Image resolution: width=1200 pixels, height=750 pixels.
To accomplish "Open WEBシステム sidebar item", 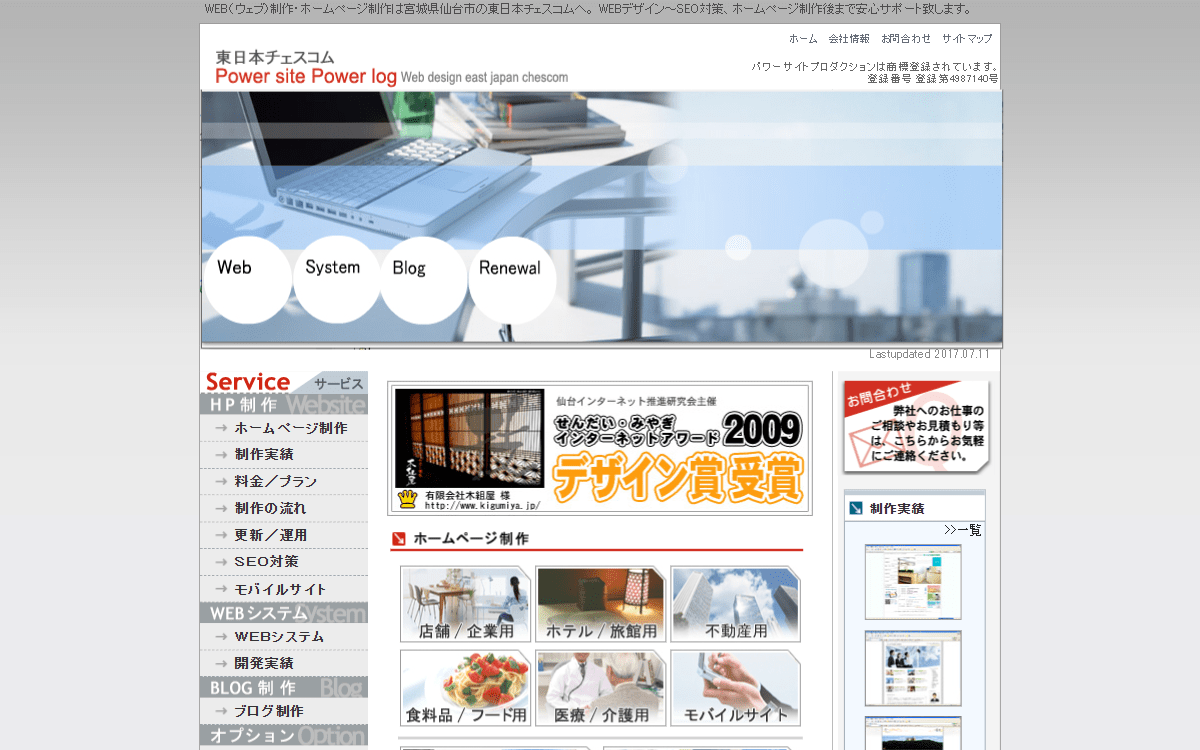I will pos(284,637).
